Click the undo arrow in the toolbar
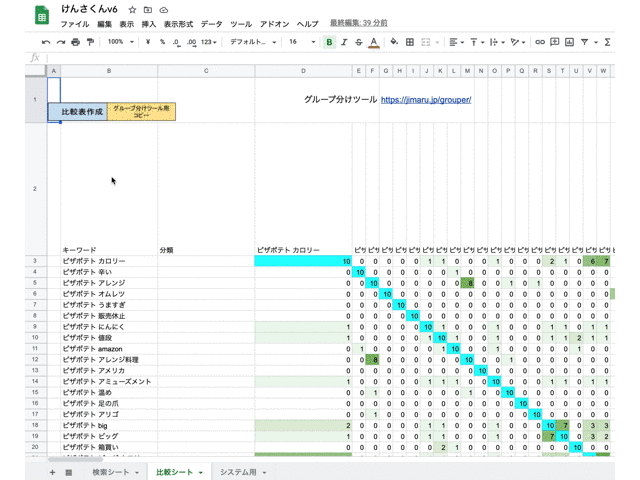This screenshot has height=480, width=640. (x=46, y=42)
